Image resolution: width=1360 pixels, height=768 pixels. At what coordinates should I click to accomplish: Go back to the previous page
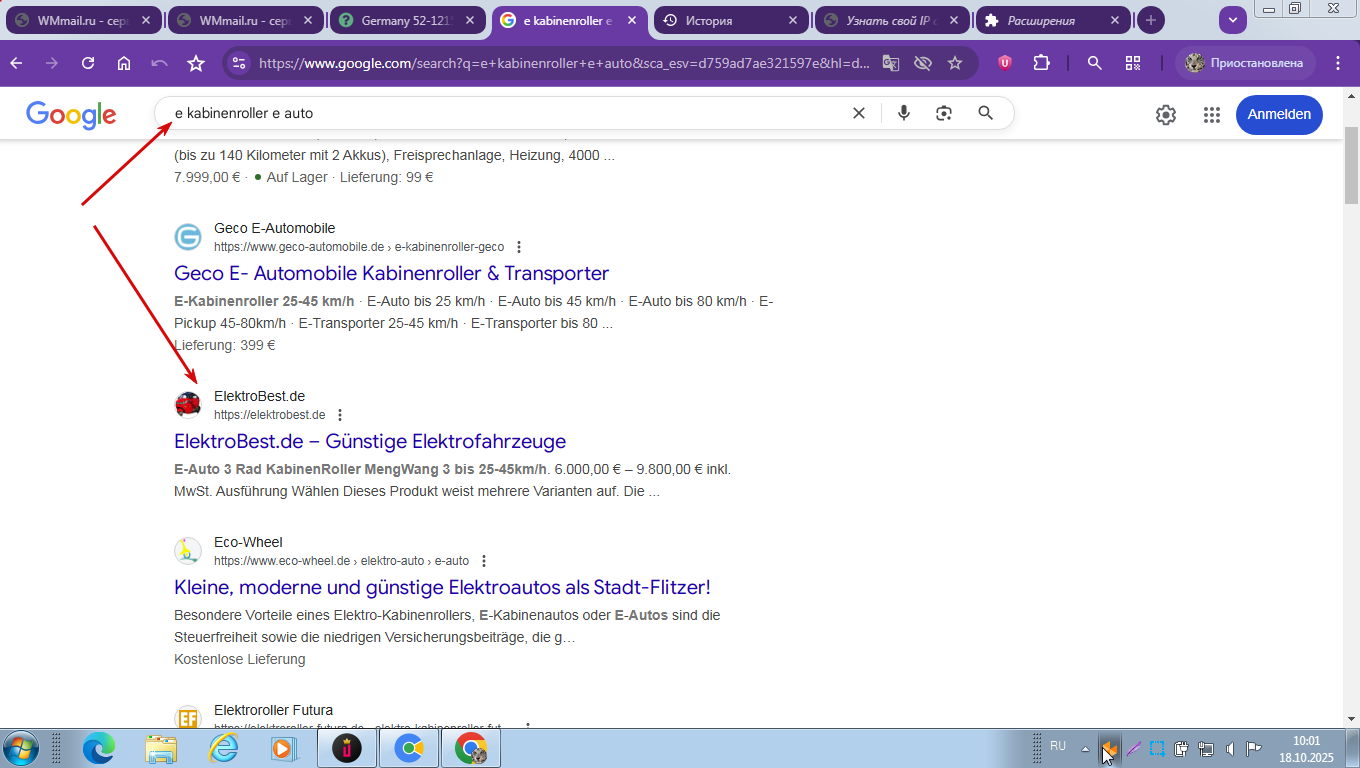pyautogui.click(x=17, y=63)
